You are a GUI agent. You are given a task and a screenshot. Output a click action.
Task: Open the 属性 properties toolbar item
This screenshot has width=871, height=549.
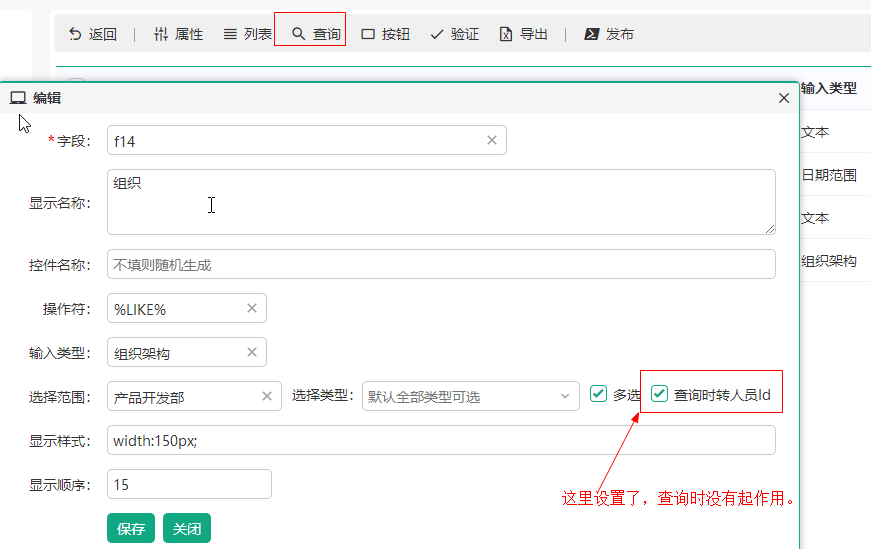coord(178,34)
